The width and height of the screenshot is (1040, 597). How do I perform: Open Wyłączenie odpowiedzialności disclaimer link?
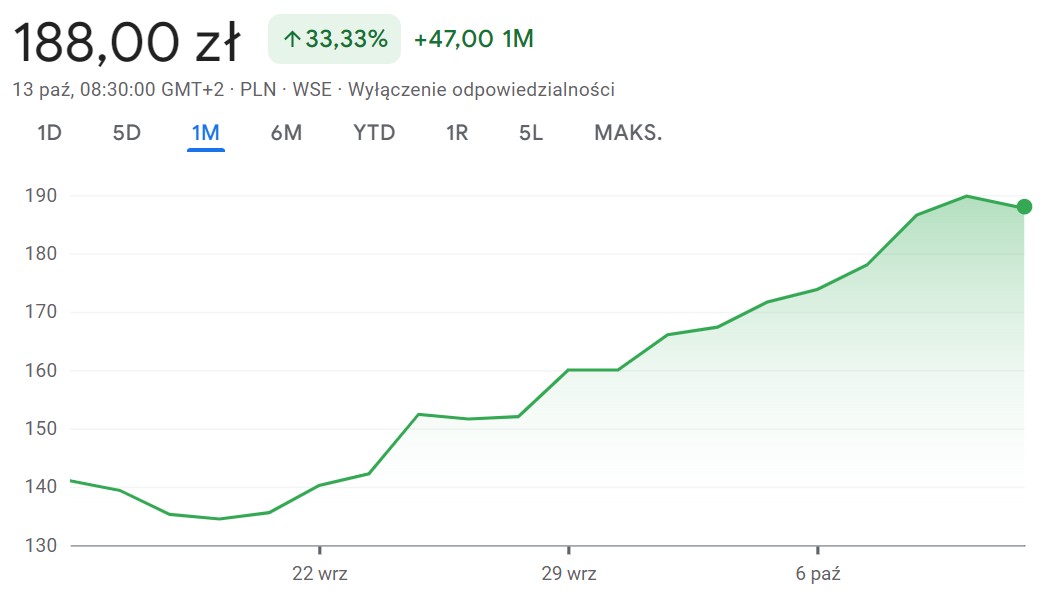pyautogui.click(x=481, y=90)
